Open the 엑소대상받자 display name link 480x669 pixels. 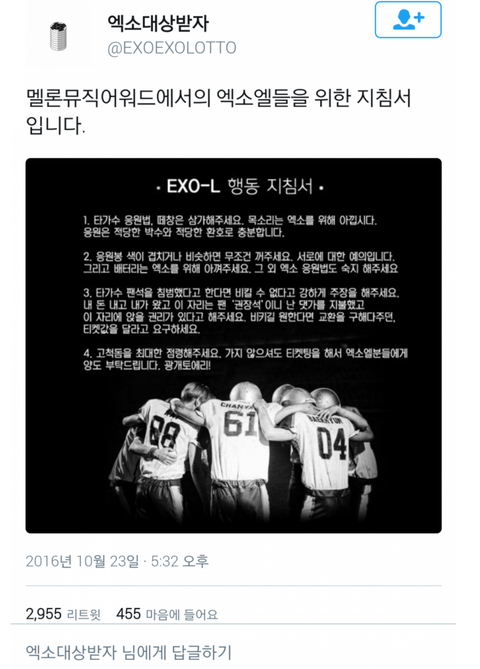[x=158, y=23]
